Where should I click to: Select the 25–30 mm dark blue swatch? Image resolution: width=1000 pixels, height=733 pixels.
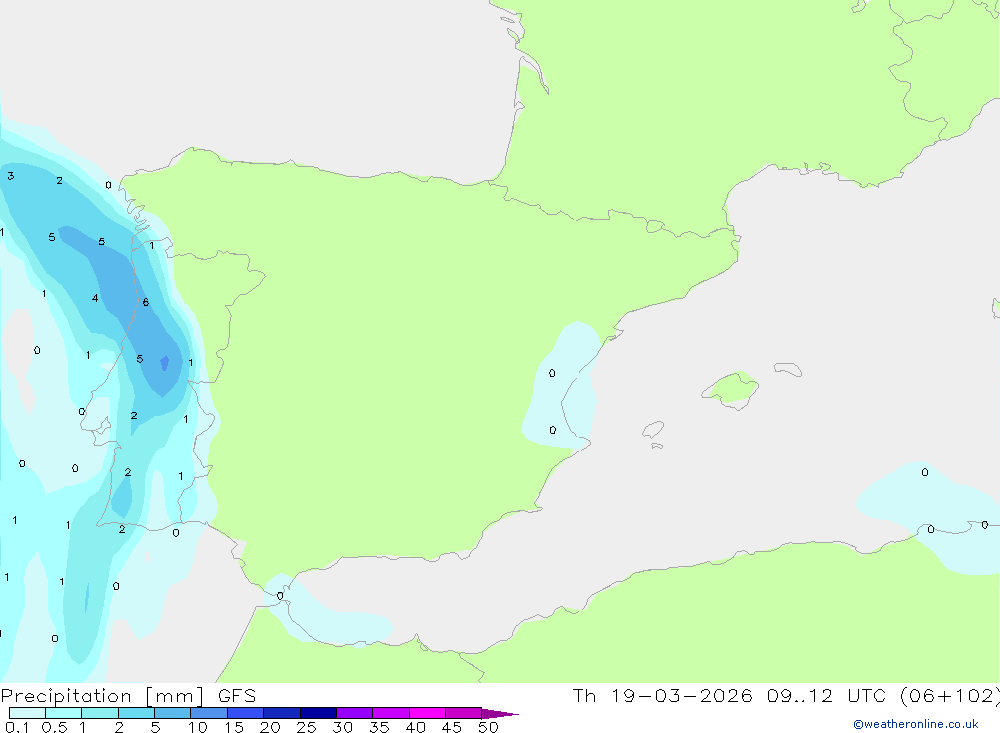(x=318, y=713)
